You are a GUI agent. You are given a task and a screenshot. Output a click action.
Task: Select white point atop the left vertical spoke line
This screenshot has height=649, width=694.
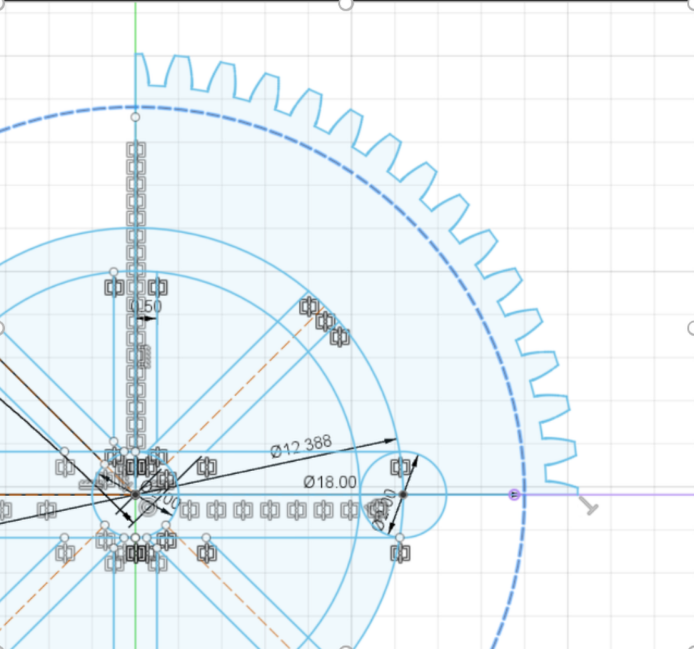tap(114, 271)
